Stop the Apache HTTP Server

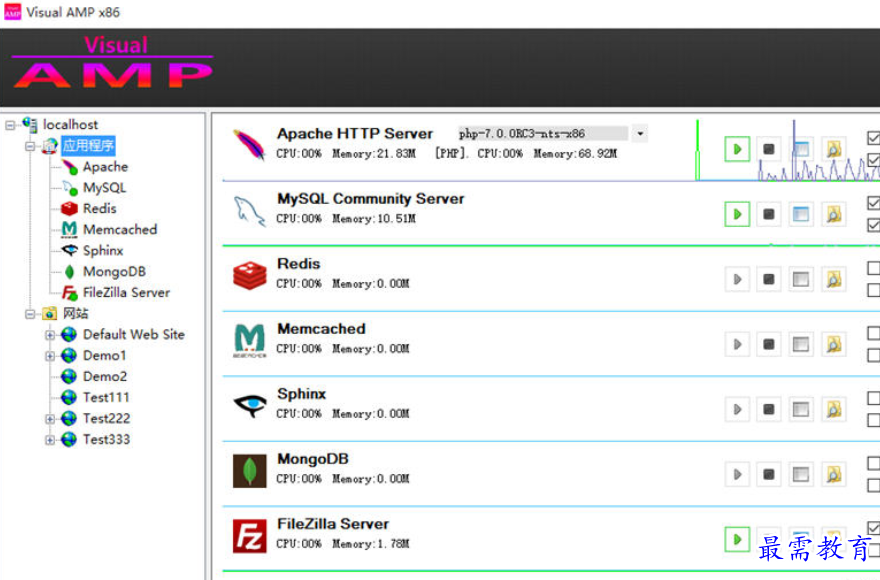(769, 149)
